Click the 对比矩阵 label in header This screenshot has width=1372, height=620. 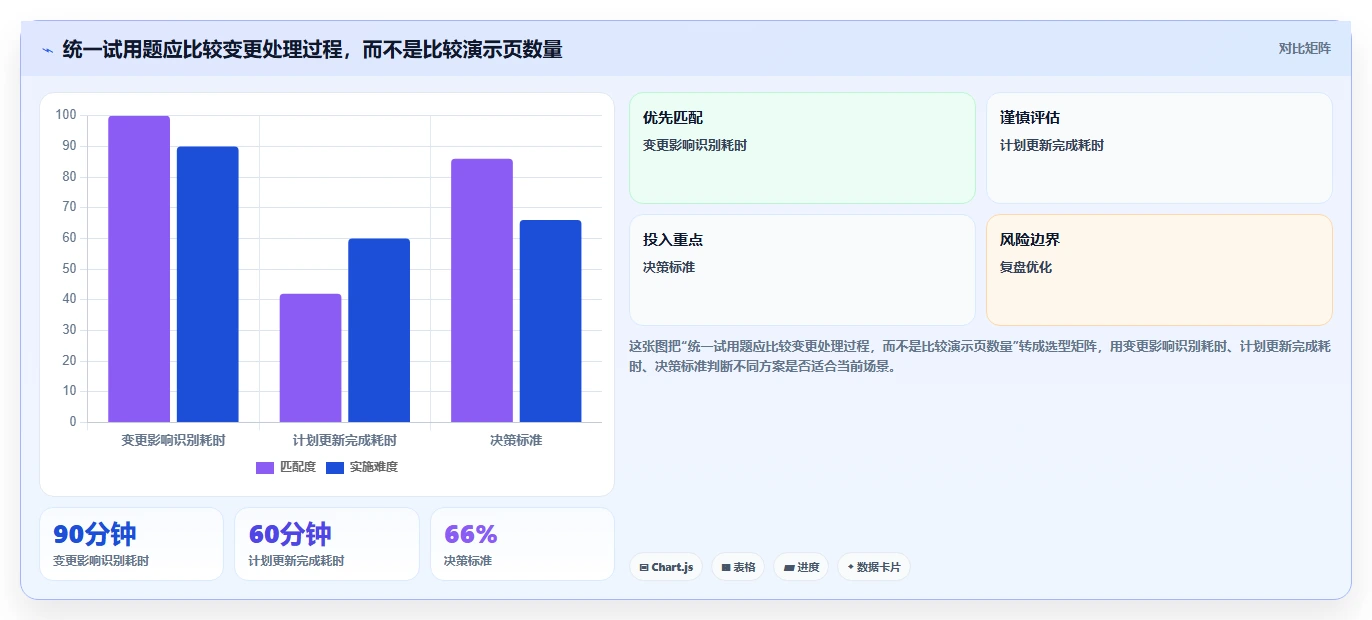click(x=1304, y=48)
